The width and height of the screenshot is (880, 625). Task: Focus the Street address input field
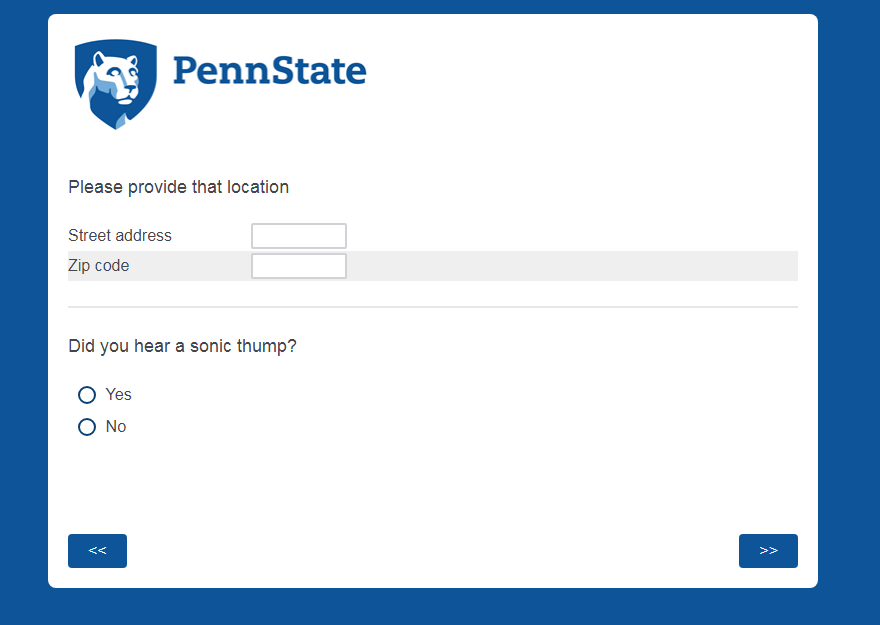point(298,236)
